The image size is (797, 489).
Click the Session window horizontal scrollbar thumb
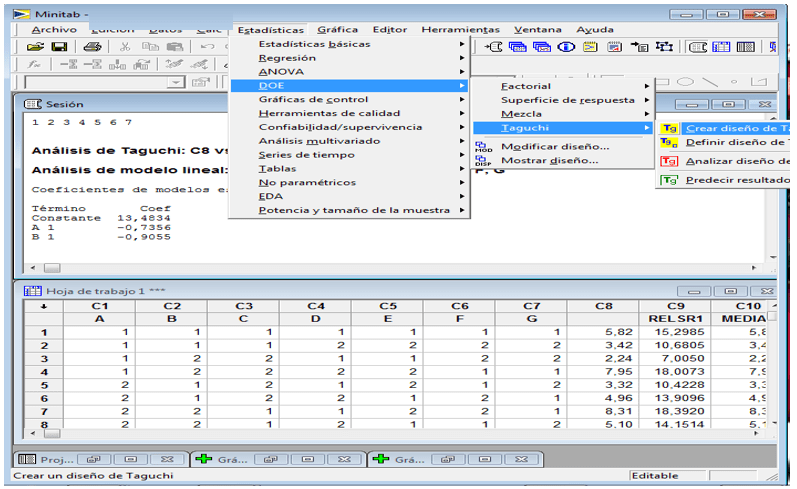click(x=52, y=268)
